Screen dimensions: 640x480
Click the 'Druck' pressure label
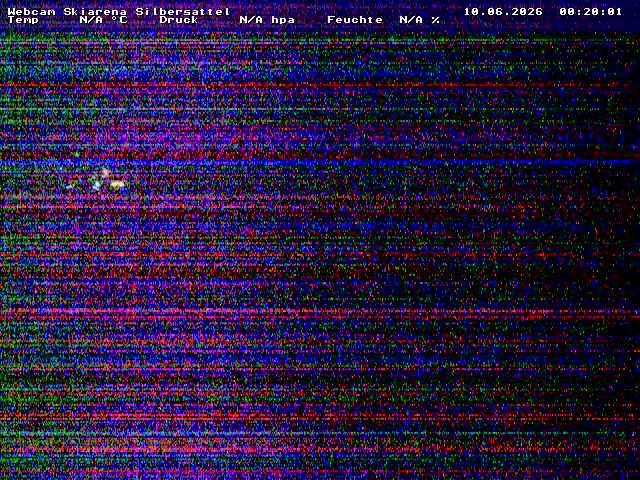[x=179, y=20]
